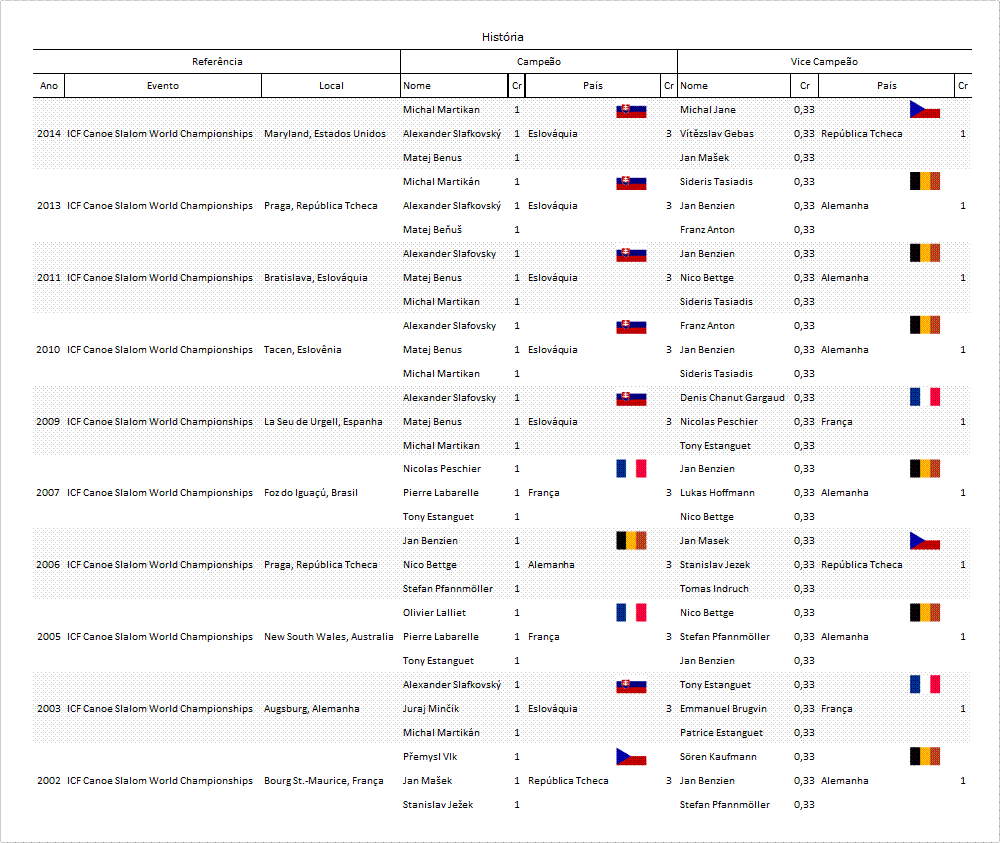Select the 2003 vice-champion's France flag image

pyautogui.click(x=925, y=684)
